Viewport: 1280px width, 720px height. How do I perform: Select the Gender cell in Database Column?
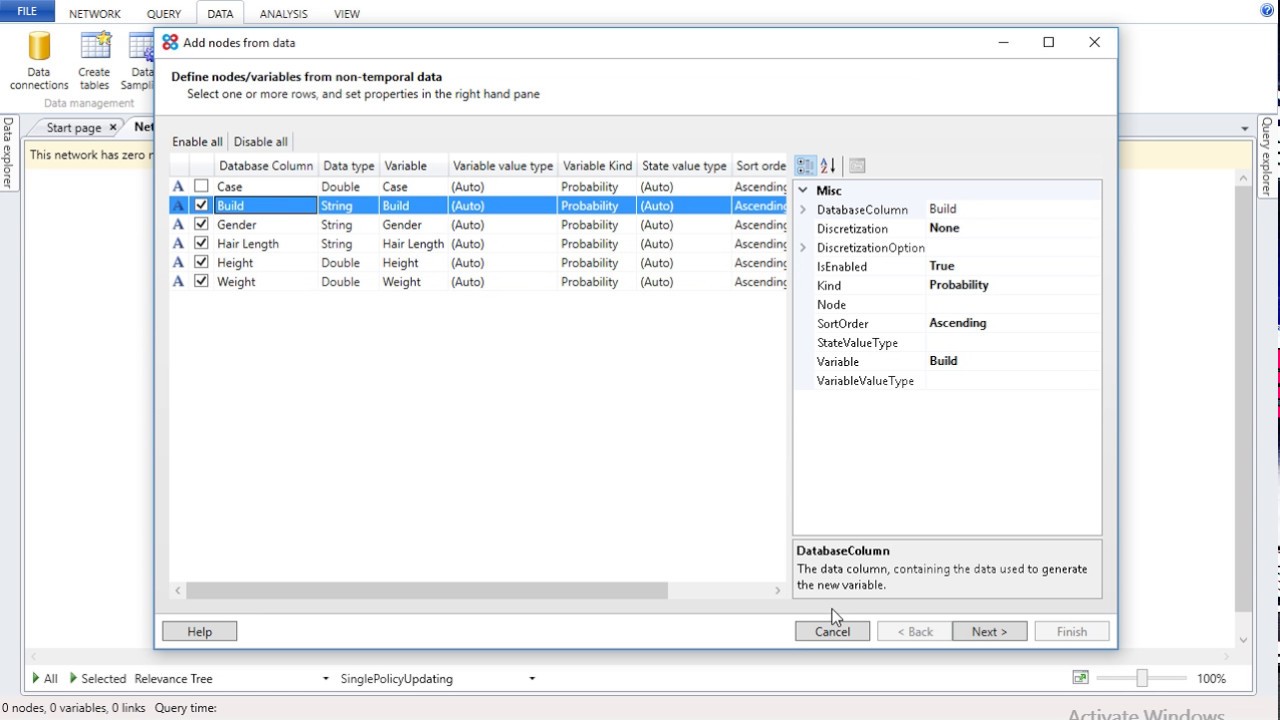(266, 225)
